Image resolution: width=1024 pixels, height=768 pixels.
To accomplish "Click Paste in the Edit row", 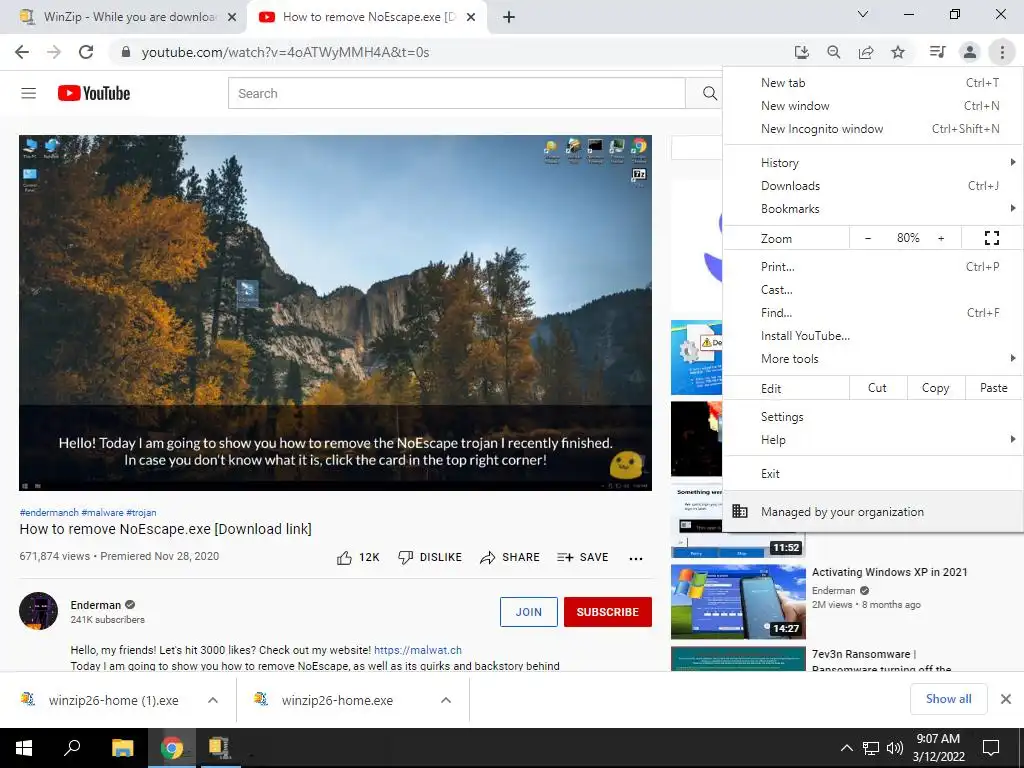I will tap(993, 388).
